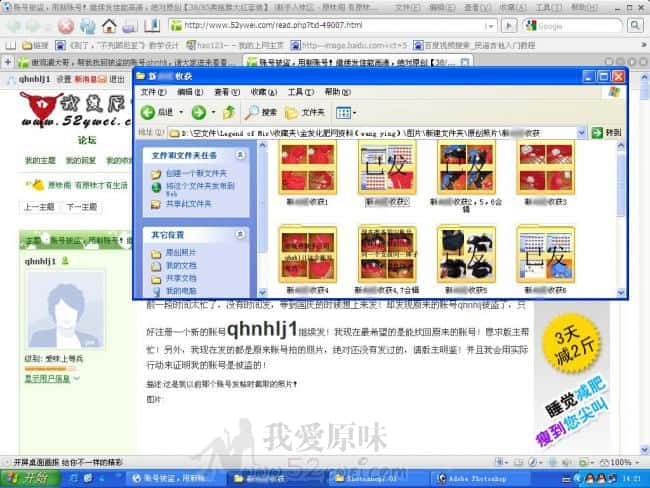Click the Explorer green forward arrow

(199, 112)
